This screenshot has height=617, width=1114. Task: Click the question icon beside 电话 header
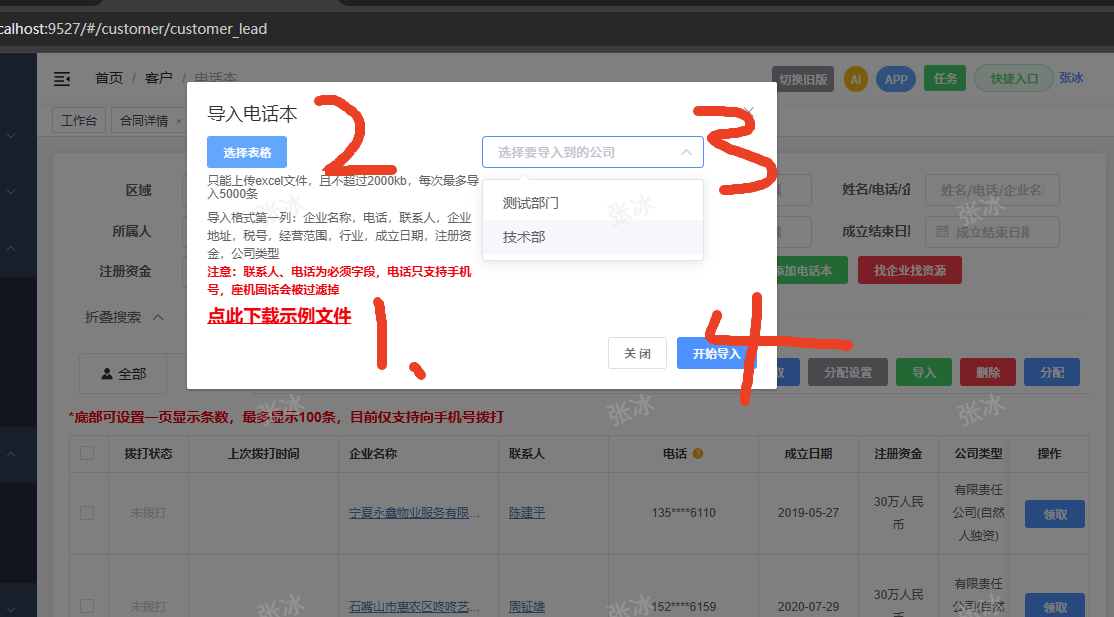(x=698, y=454)
